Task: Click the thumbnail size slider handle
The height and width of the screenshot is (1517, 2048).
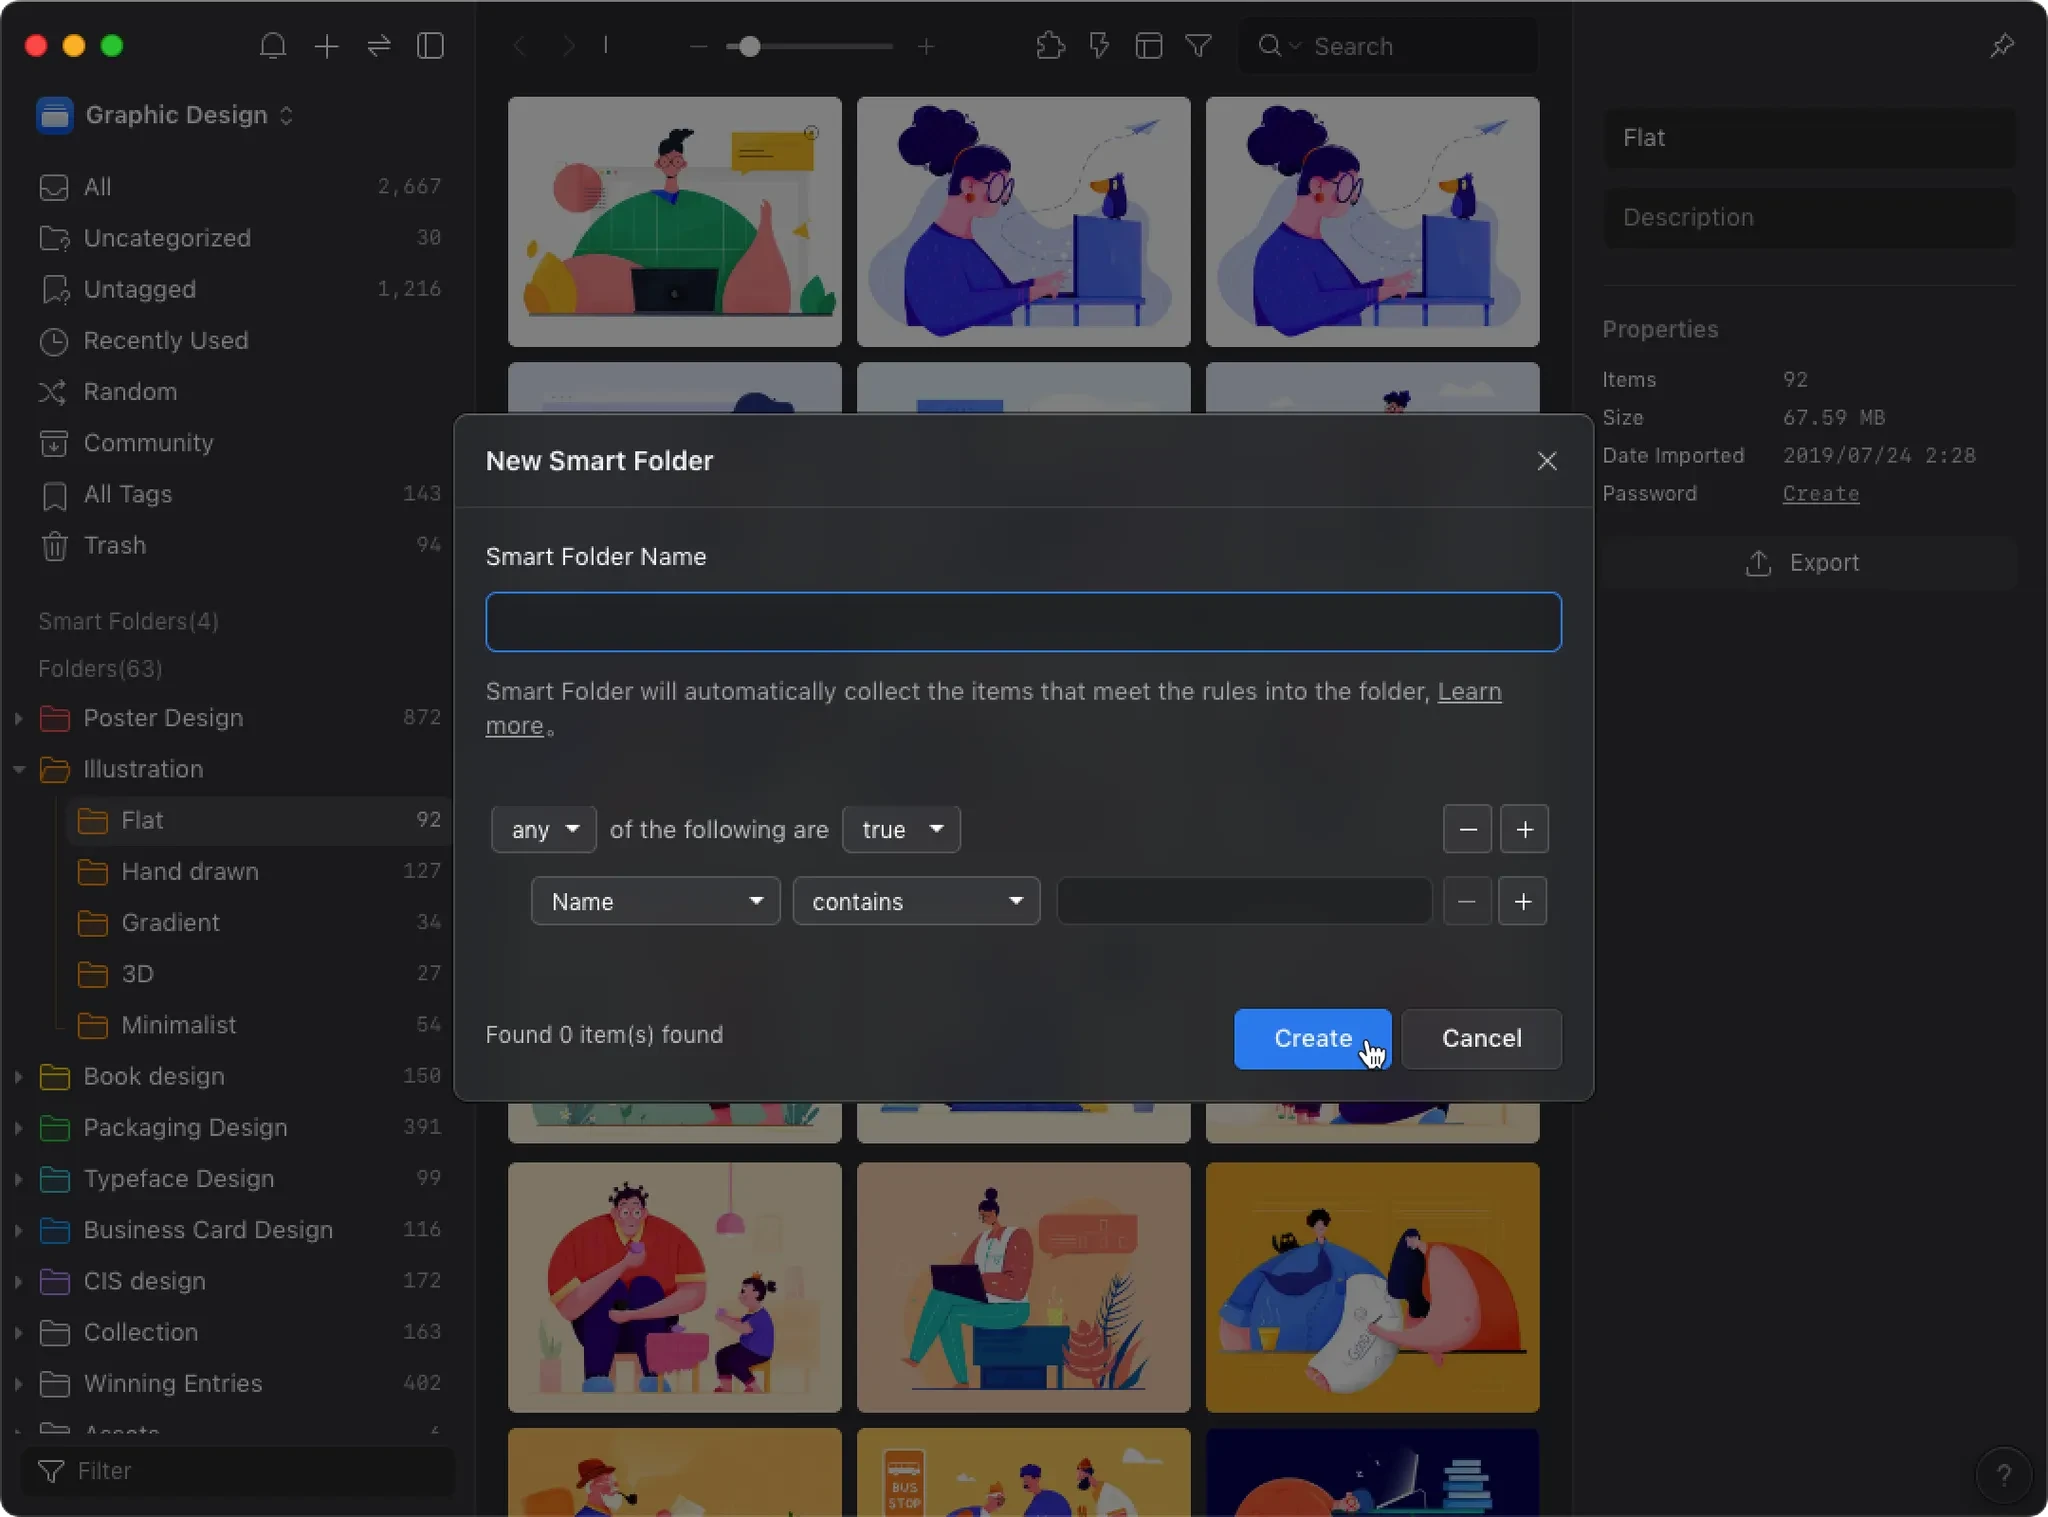Action: click(x=749, y=46)
